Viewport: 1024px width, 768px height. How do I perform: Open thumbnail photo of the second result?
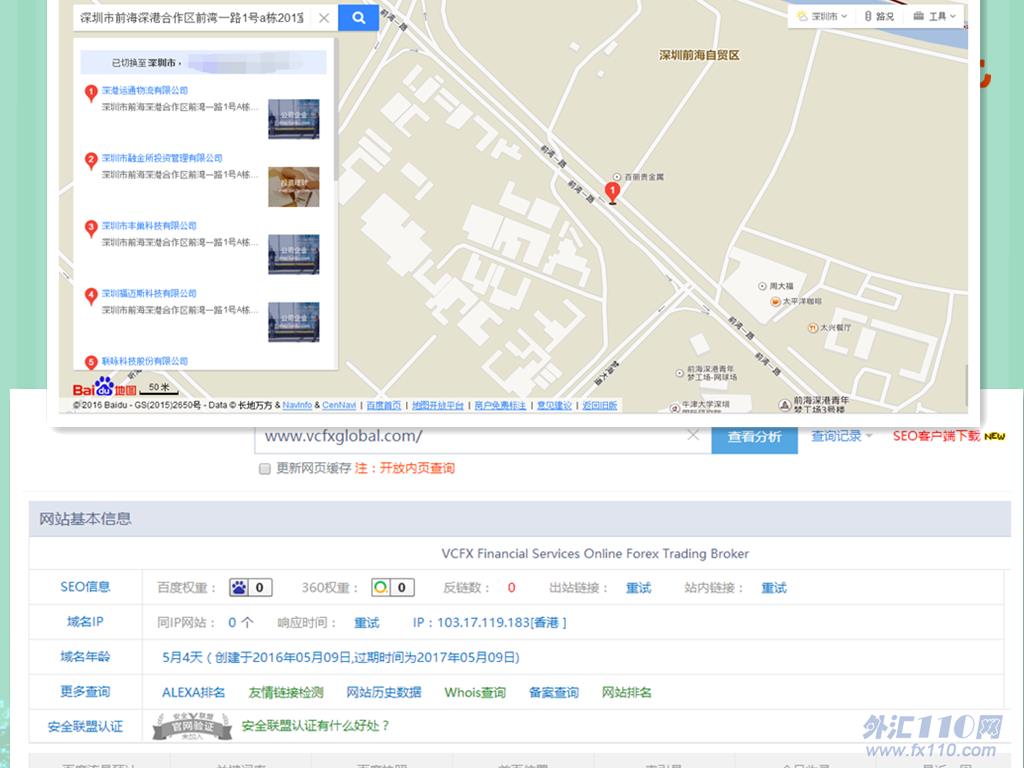coord(294,187)
